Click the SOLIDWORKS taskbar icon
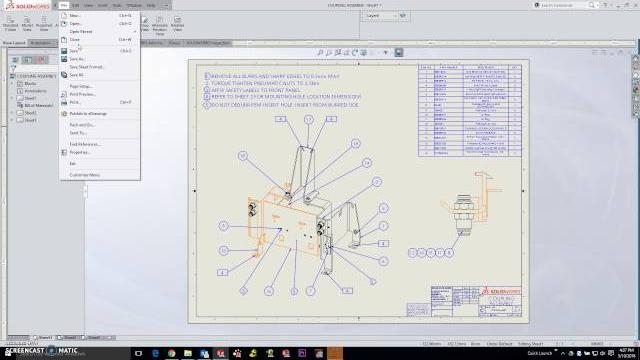Image resolution: width=640 pixels, height=360 pixels. (x=220, y=353)
